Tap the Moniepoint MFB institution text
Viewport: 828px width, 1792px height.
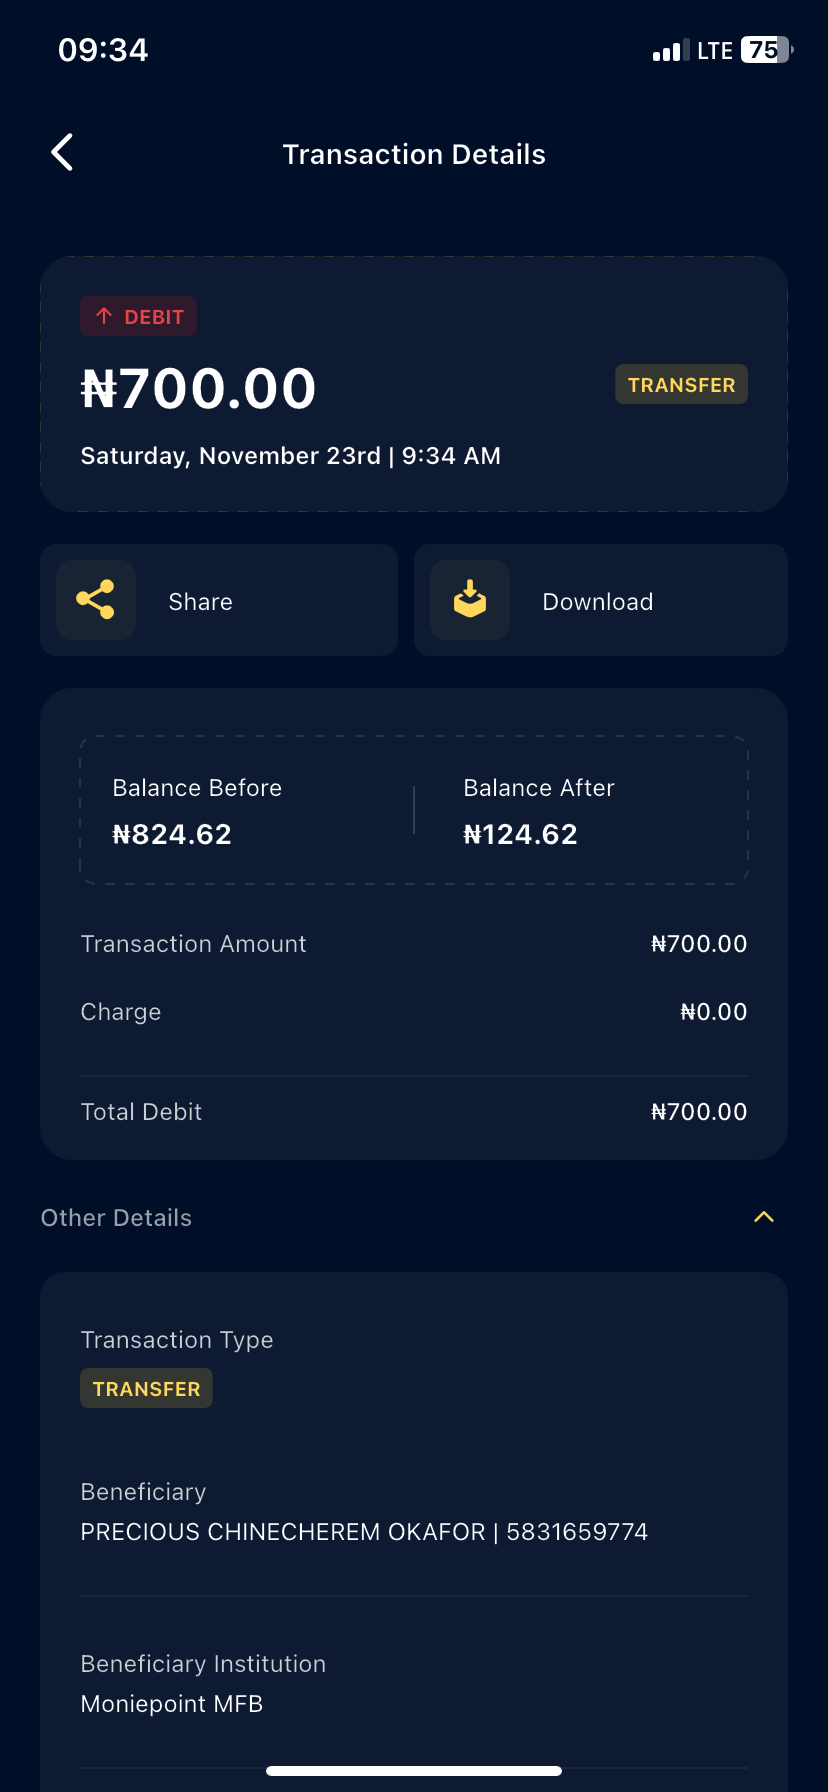click(172, 1704)
